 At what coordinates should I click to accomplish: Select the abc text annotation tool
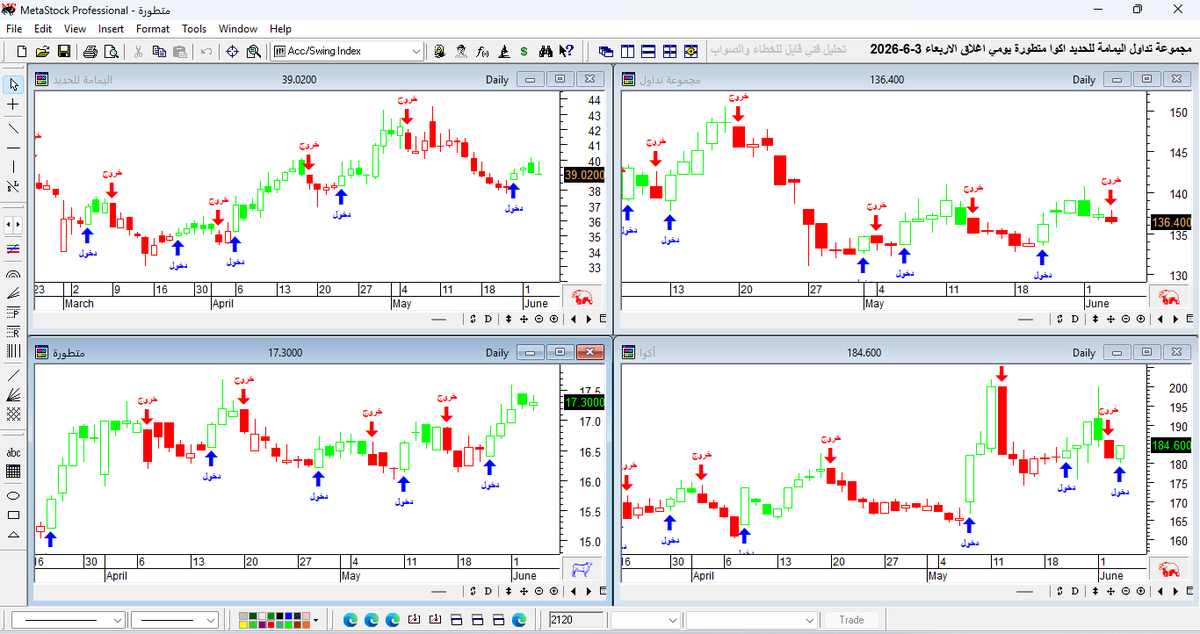point(13,452)
